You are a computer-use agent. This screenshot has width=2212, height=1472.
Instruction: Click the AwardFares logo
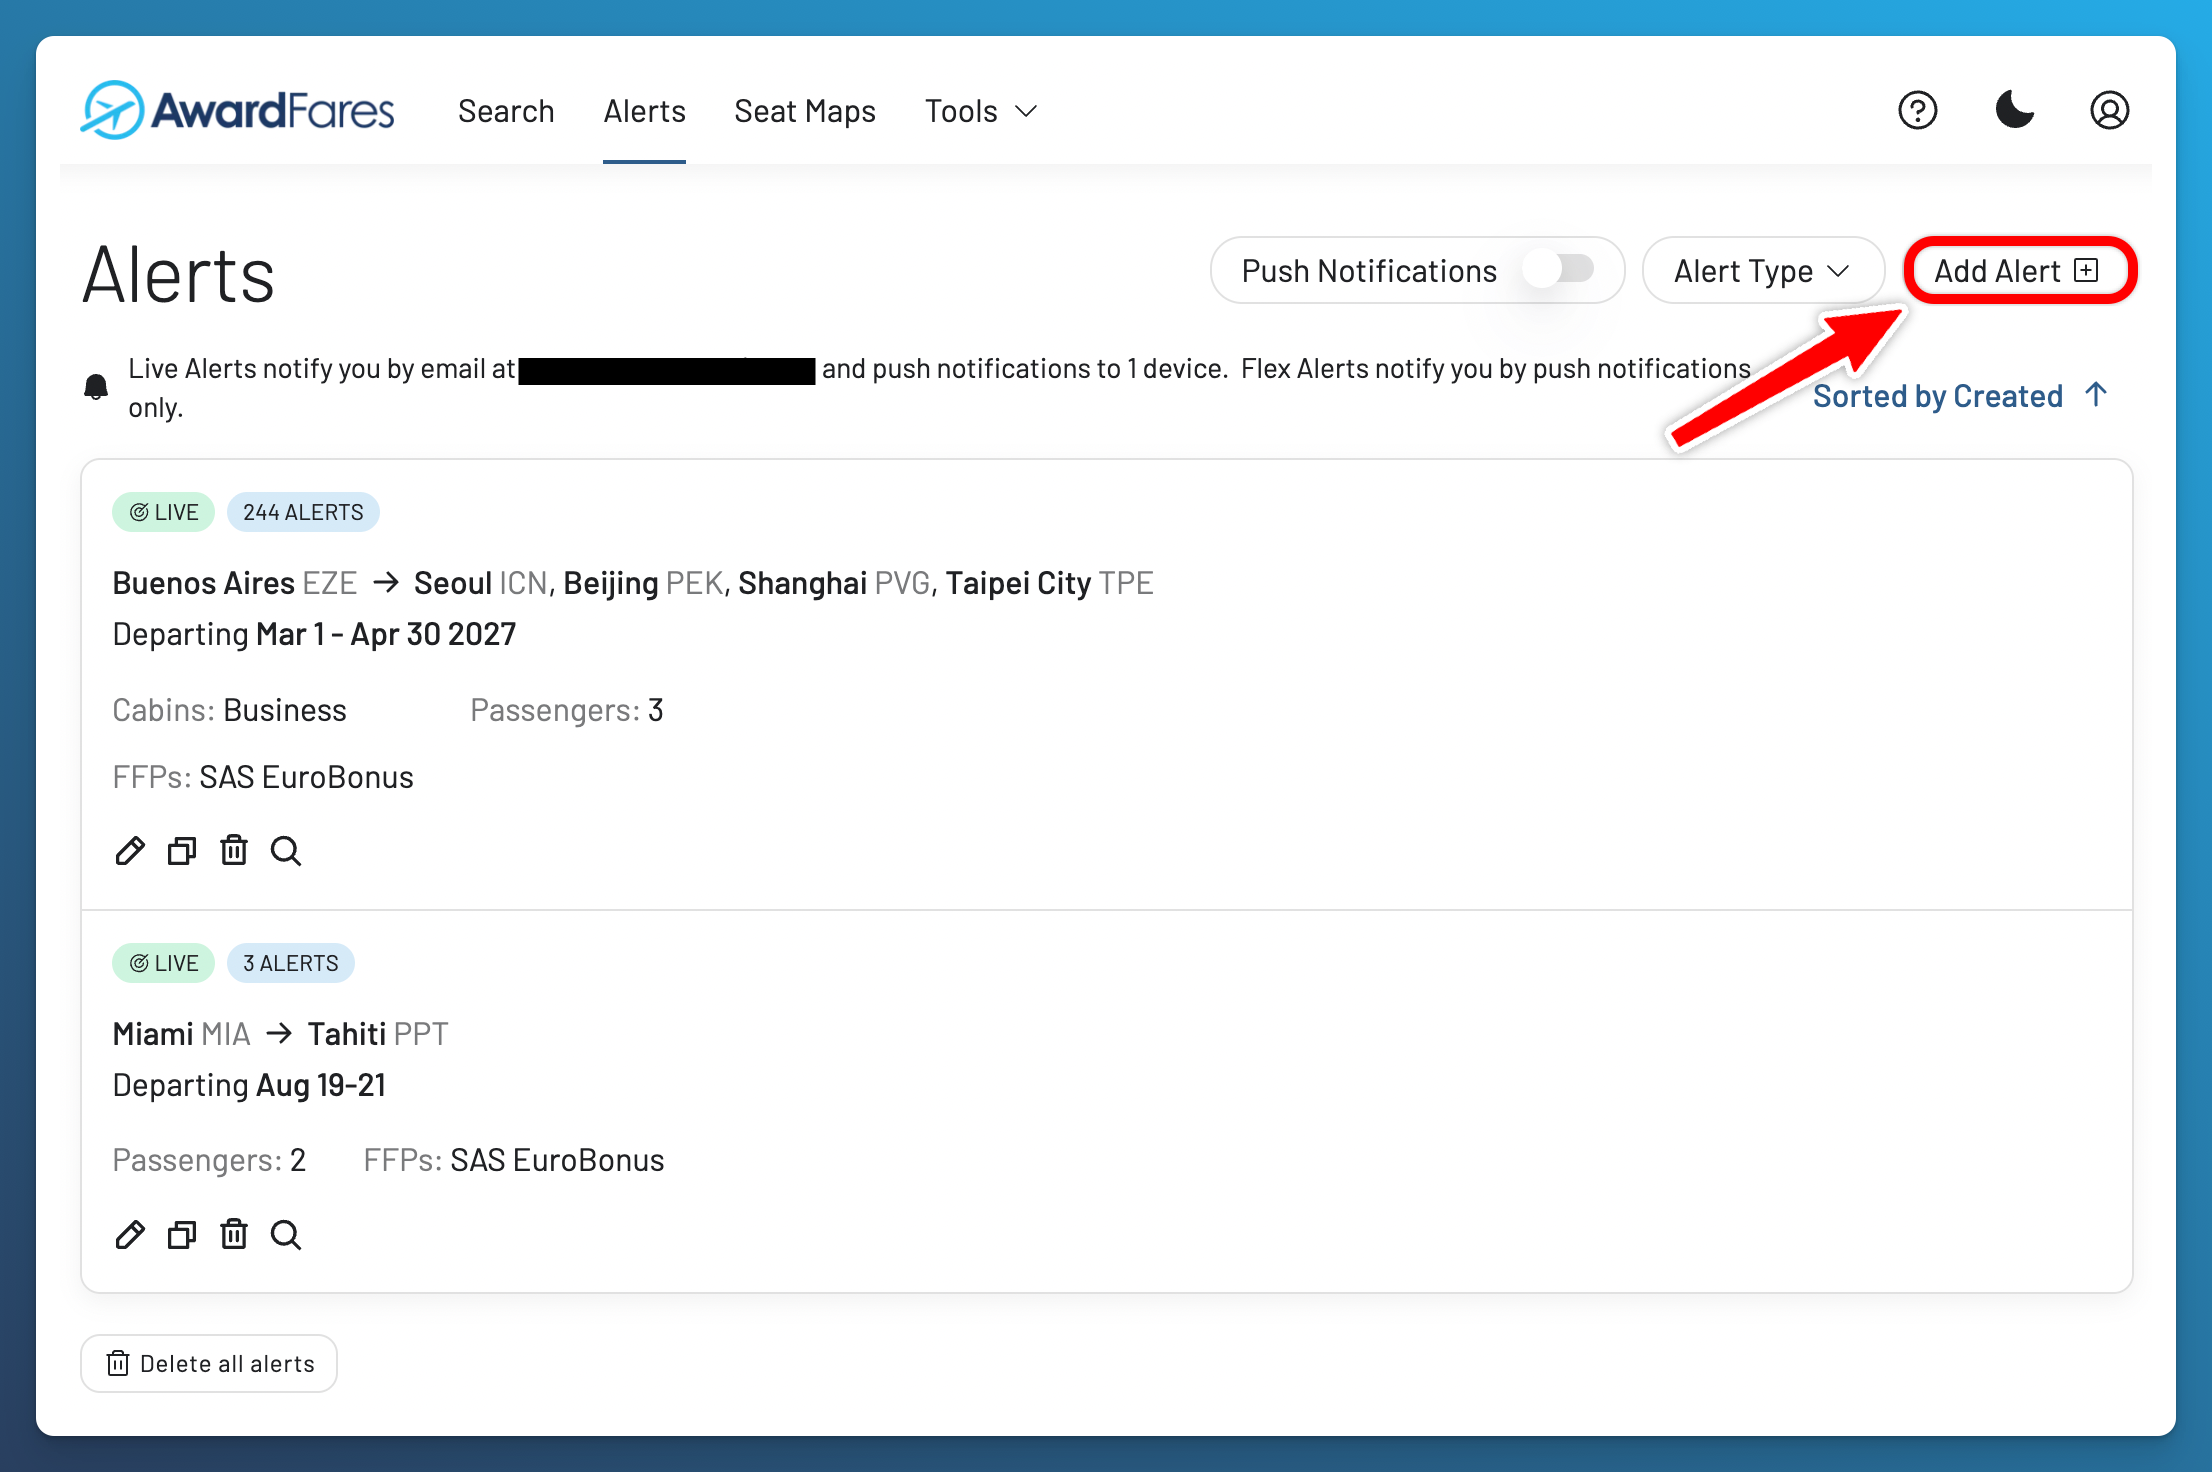[x=237, y=110]
